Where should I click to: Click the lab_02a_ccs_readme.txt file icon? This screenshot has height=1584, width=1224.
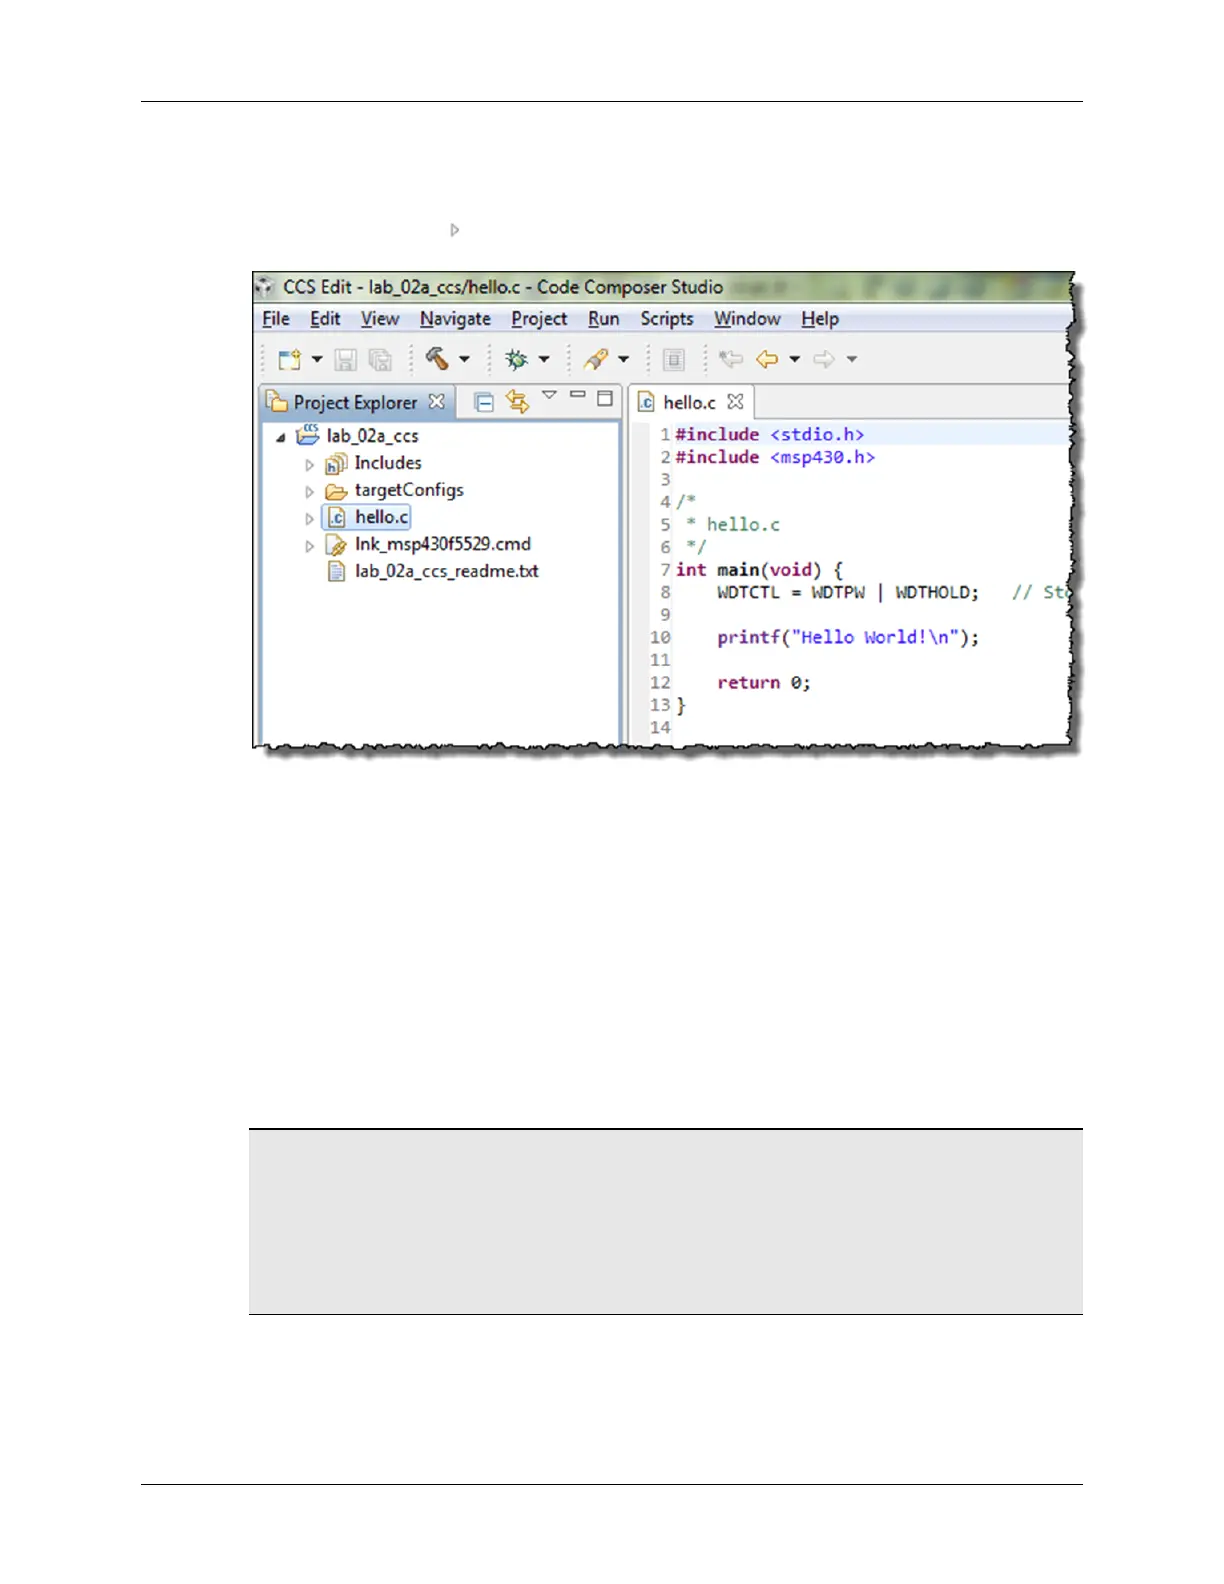coord(336,572)
